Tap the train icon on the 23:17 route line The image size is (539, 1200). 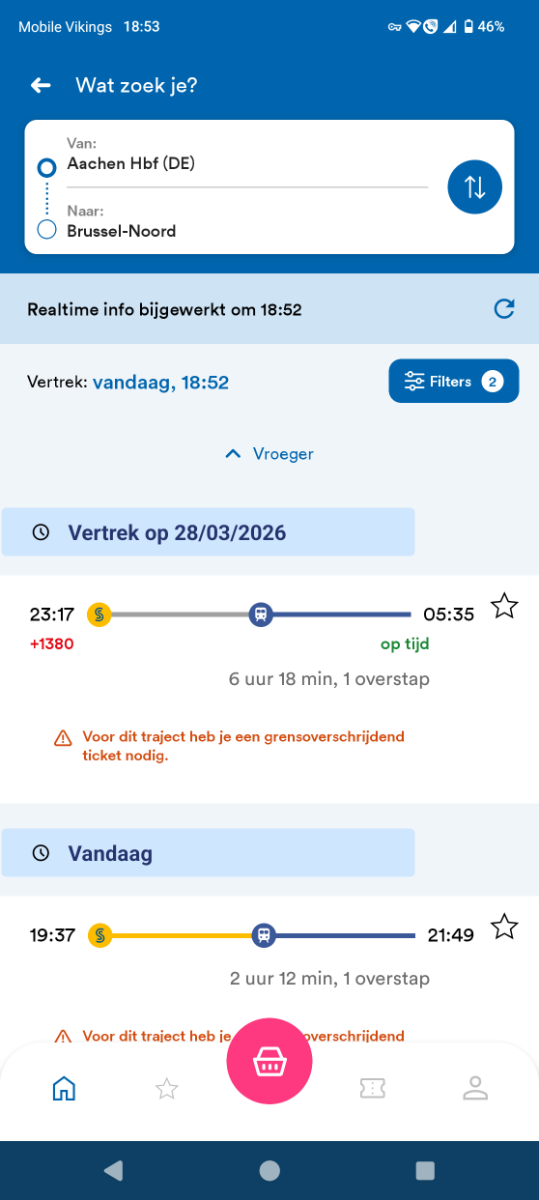(260, 614)
